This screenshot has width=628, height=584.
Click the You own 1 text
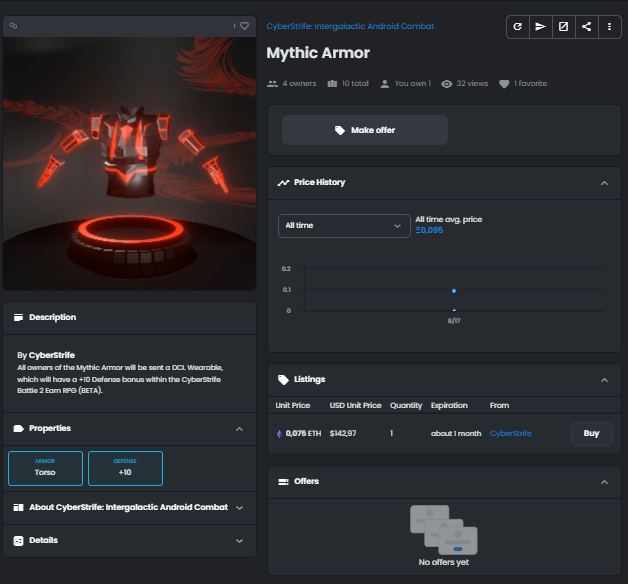[x=413, y=83]
